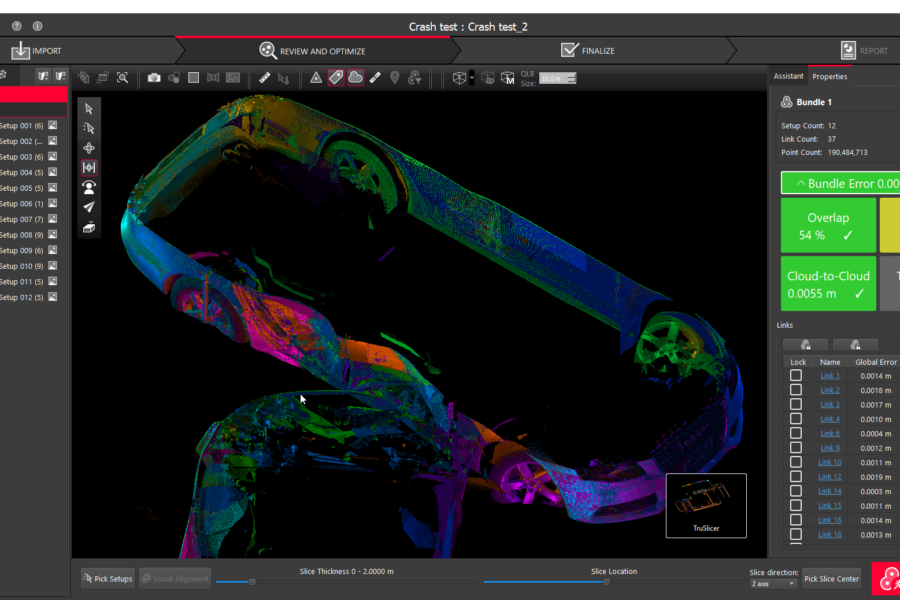
Task: Check the Lock box for Link 2
Action: coord(796,390)
